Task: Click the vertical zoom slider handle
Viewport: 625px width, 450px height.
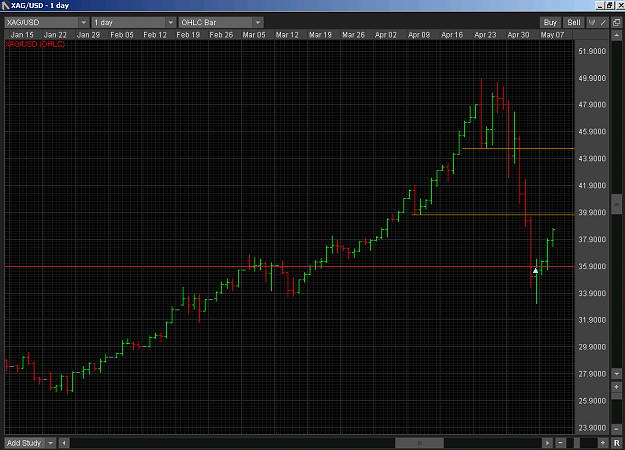Action: [x=617, y=397]
